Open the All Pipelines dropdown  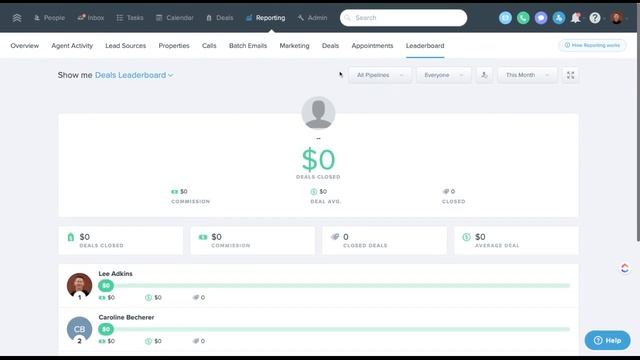(x=380, y=75)
